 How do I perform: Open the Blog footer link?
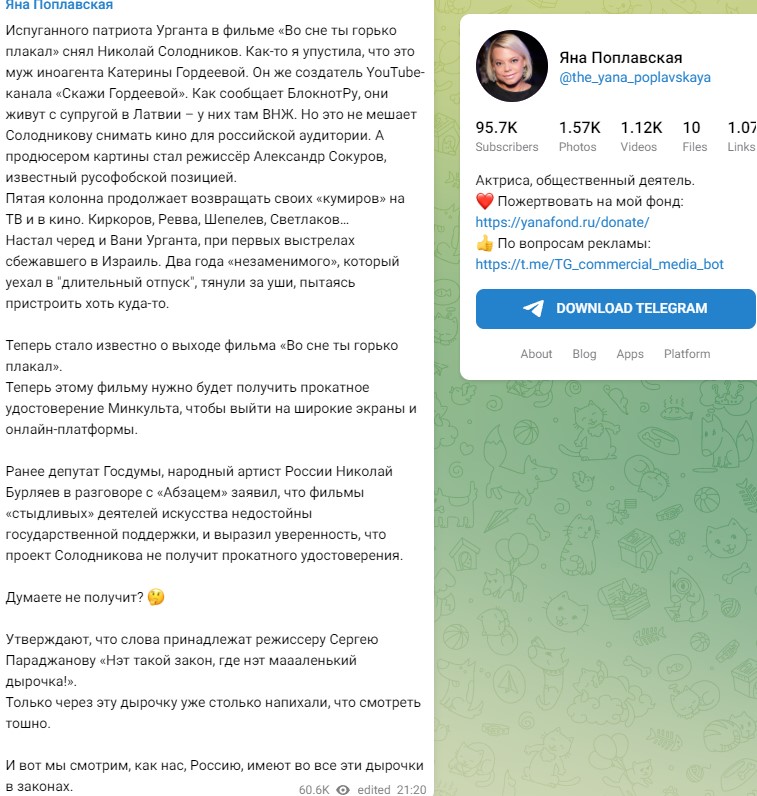[x=584, y=354]
